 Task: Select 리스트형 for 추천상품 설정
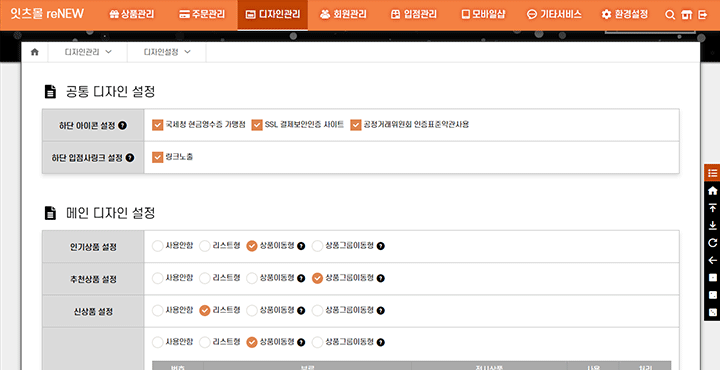coord(204,278)
